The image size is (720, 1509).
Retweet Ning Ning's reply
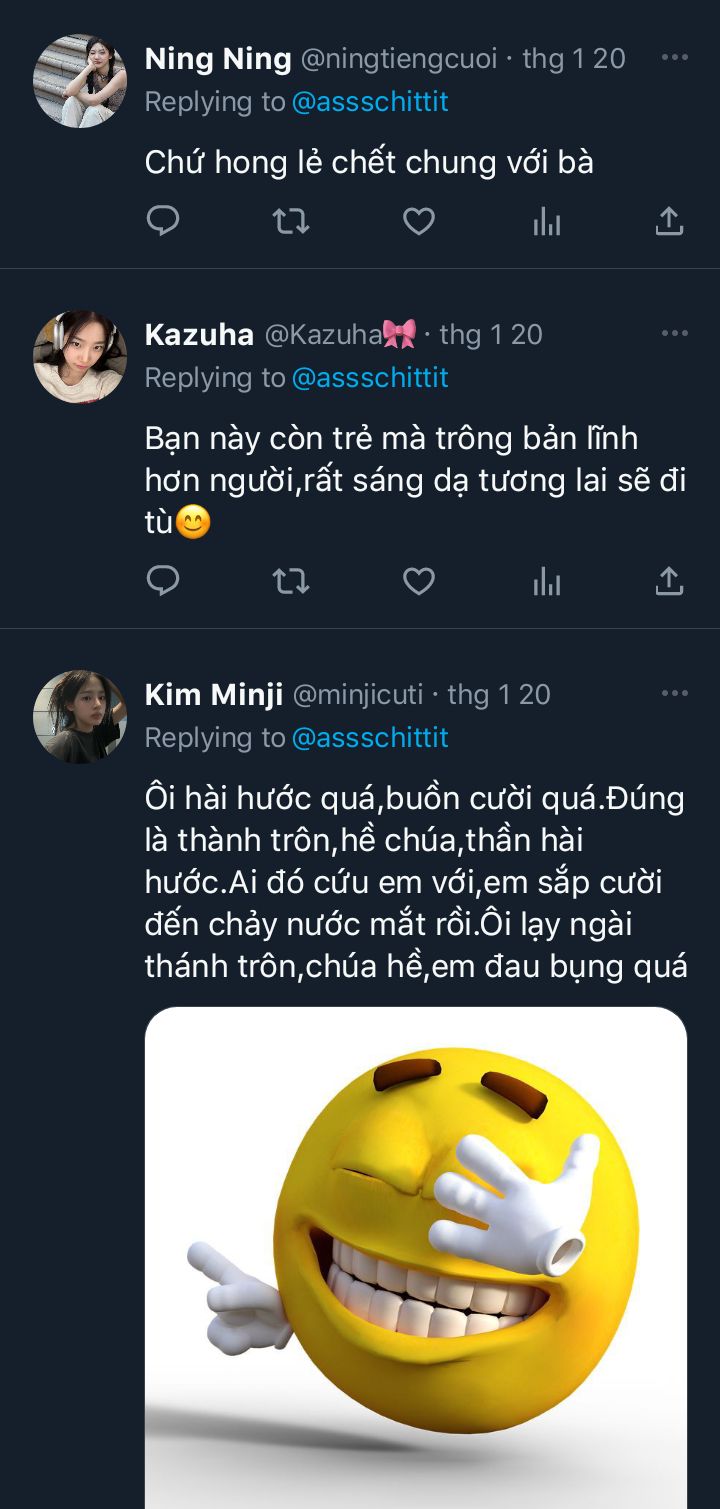click(x=291, y=221)
